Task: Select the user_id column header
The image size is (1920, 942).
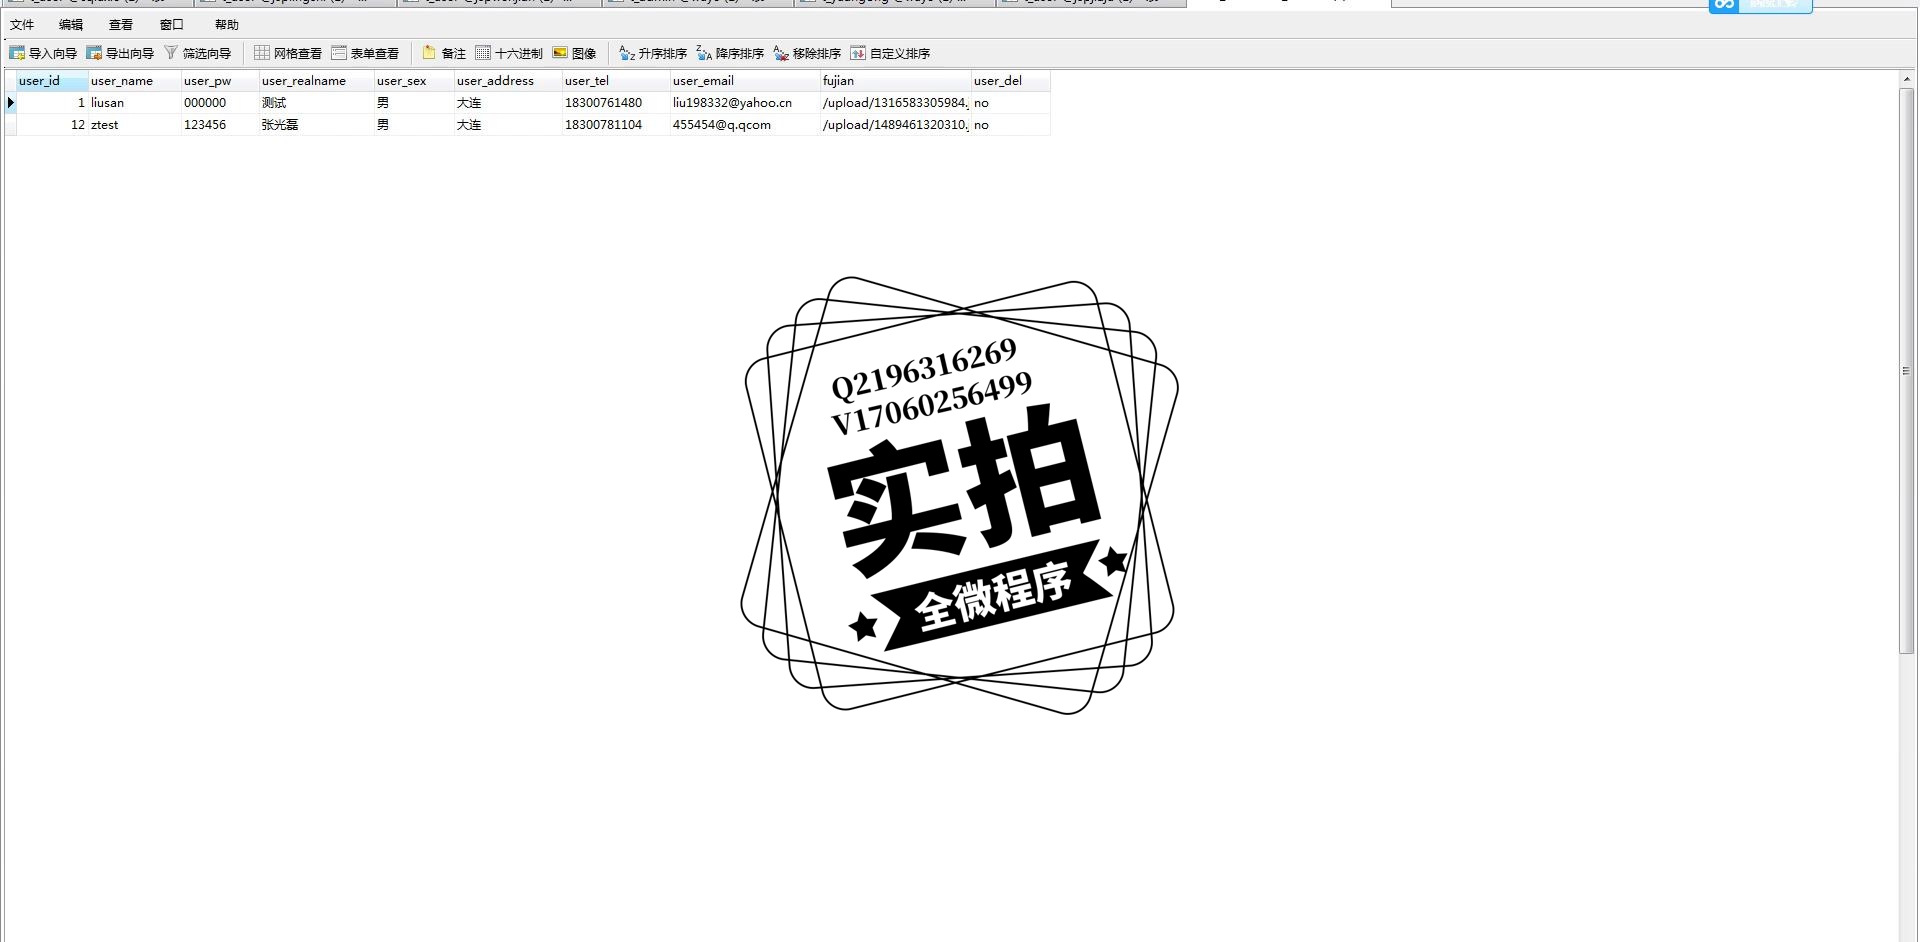Action: point(52,81)
